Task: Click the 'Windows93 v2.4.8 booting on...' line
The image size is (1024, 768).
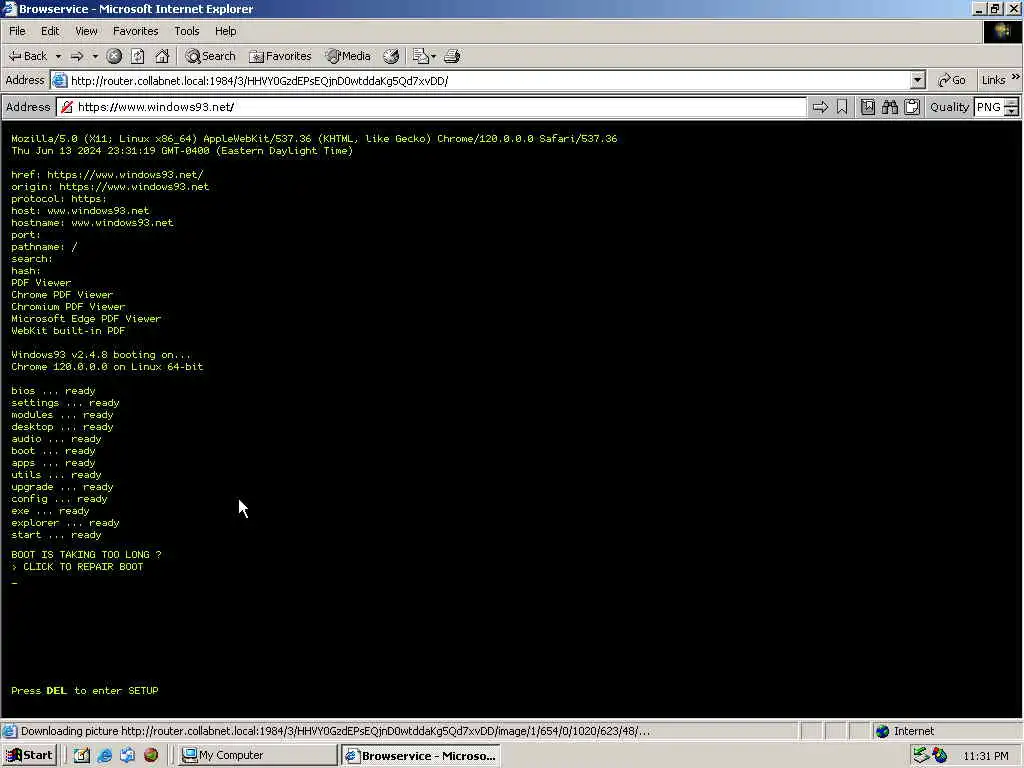Action: (101, 355)
